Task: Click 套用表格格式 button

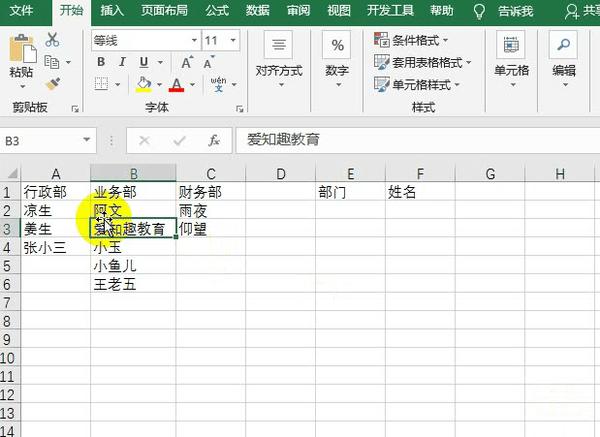Action: 422,62
